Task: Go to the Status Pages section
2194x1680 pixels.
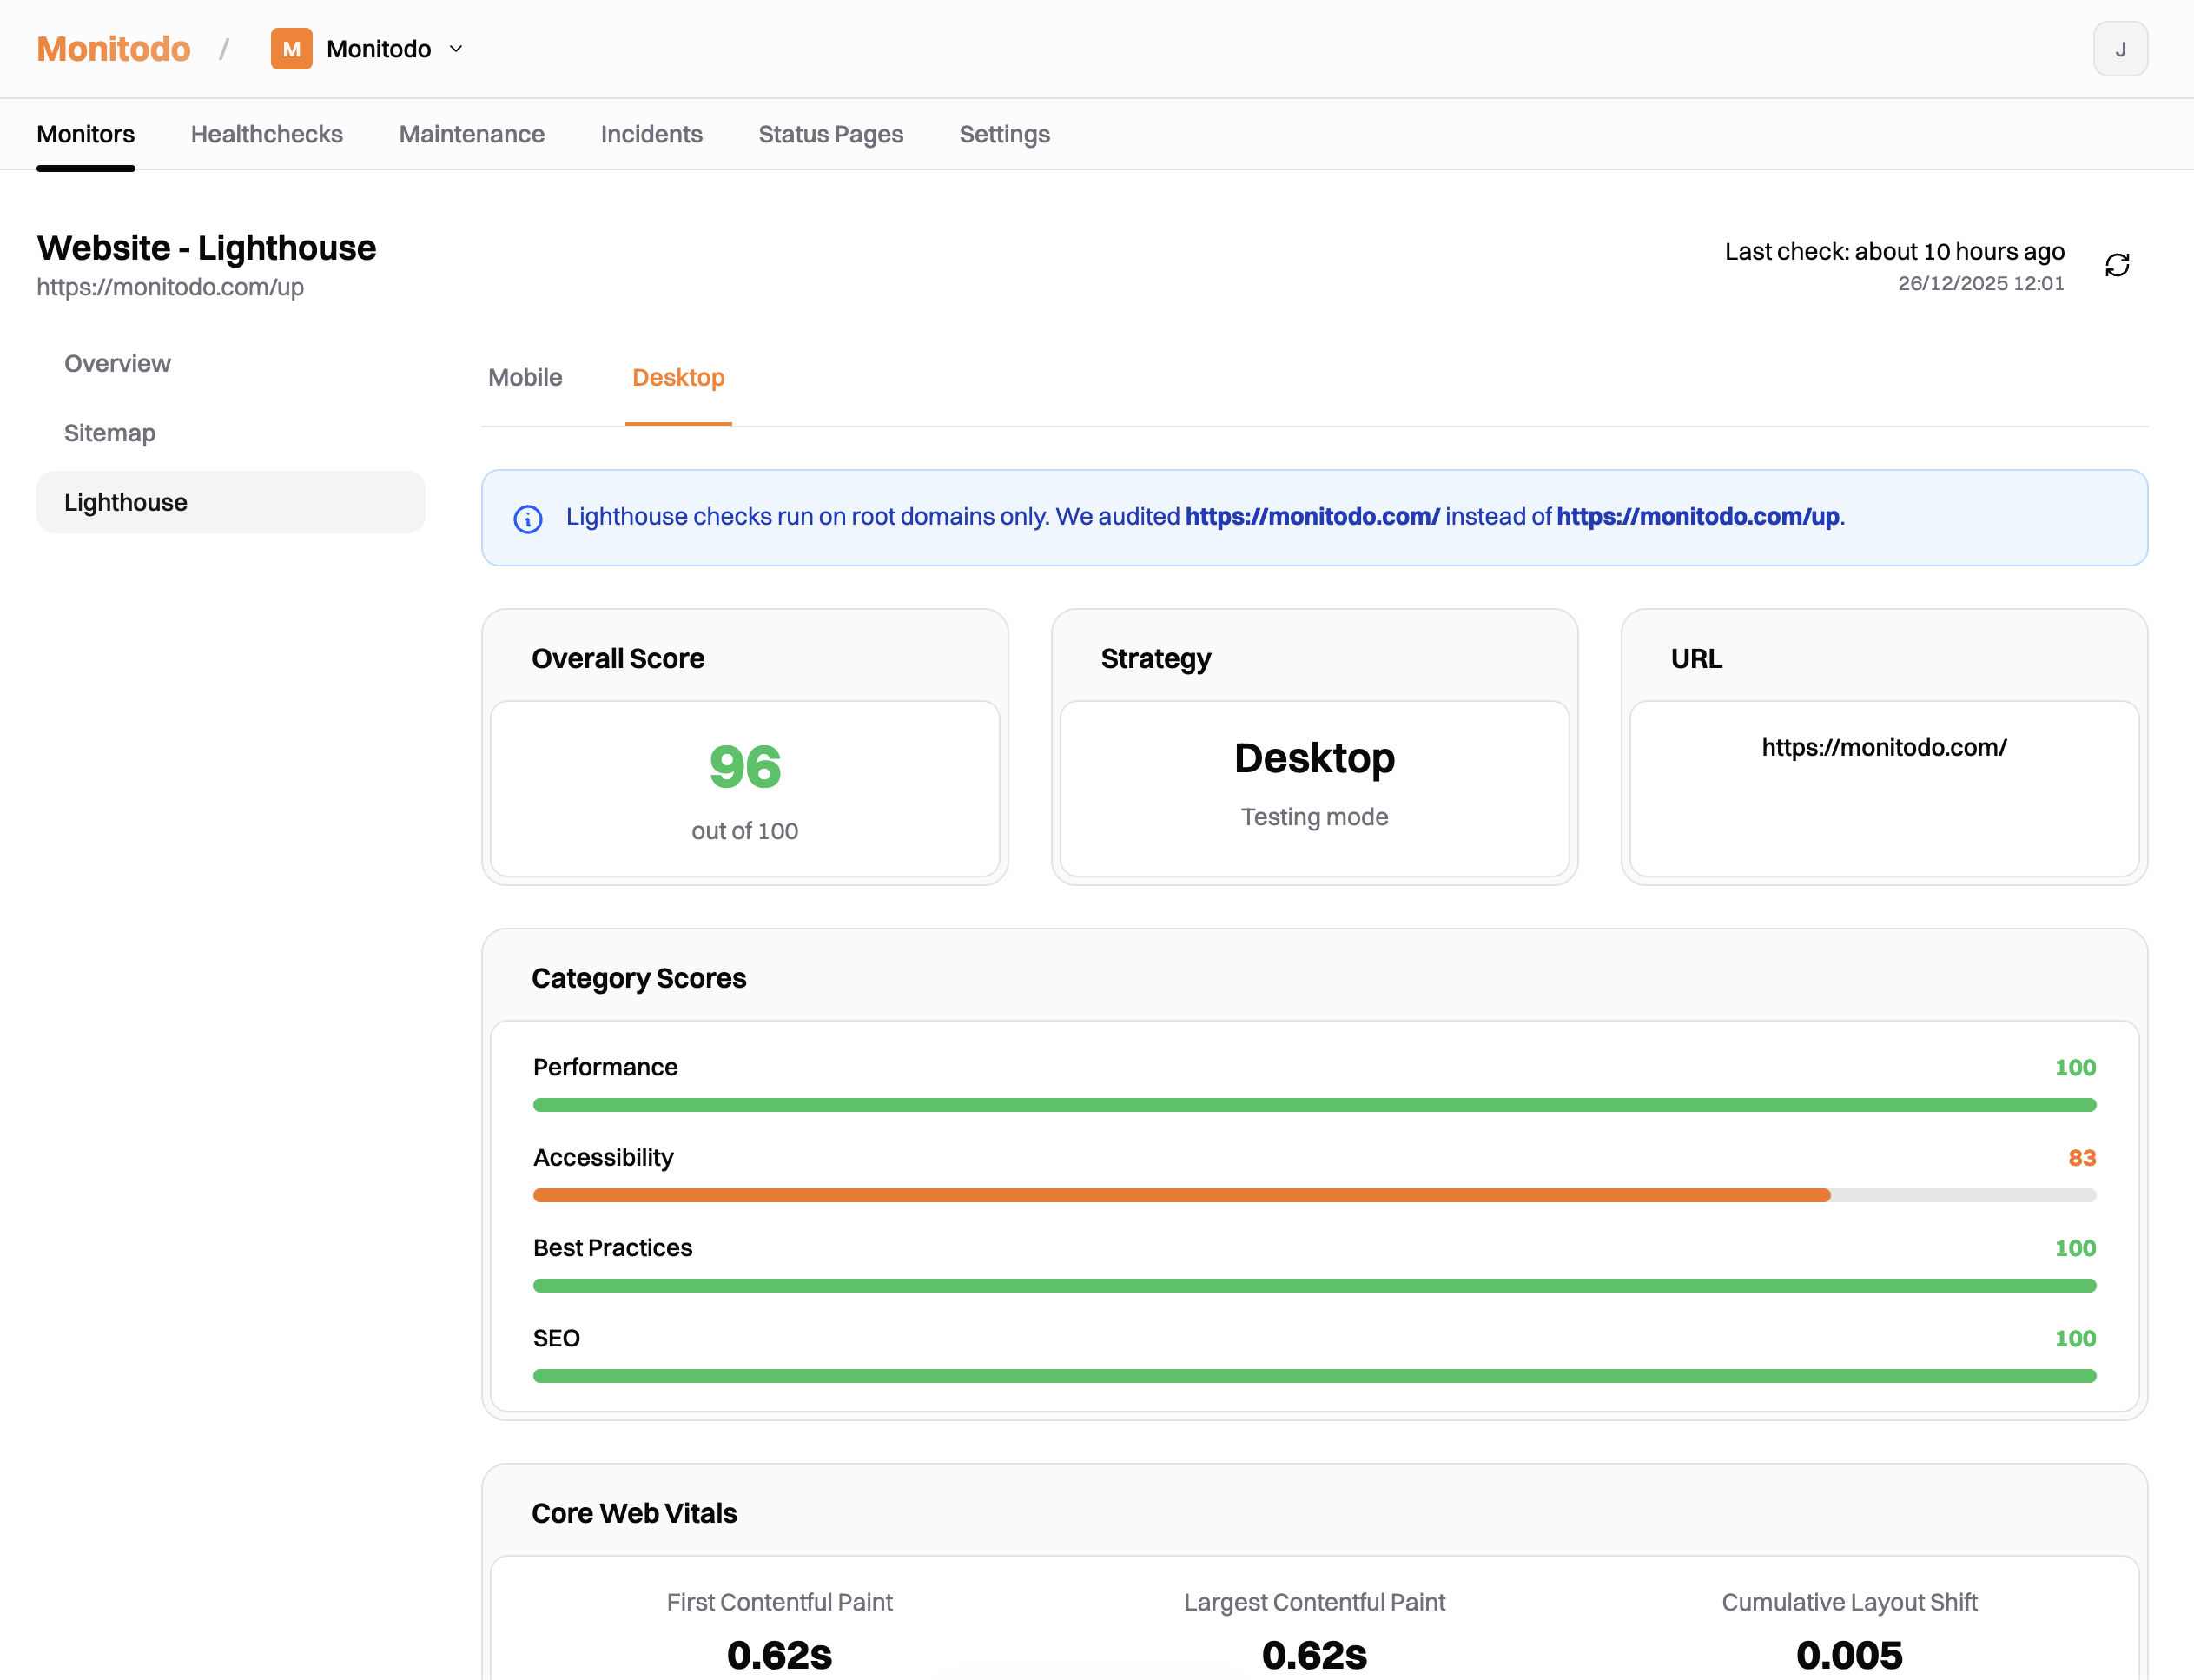Action: 831,134
